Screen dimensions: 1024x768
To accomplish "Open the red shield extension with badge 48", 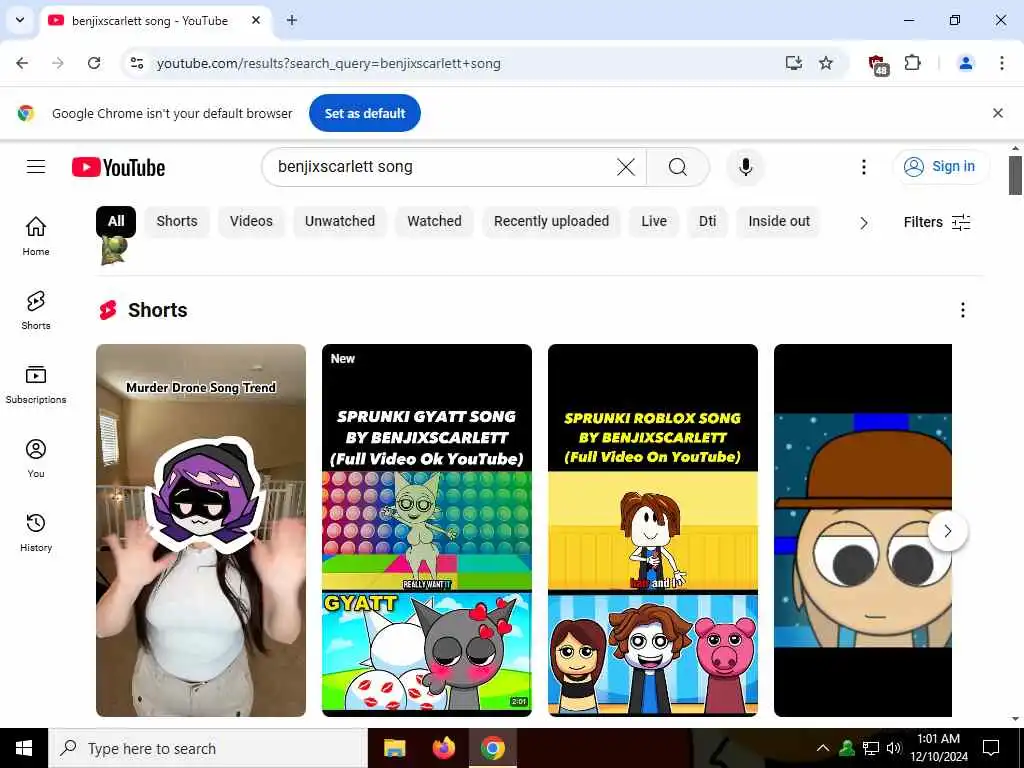I will tap(878, 64).
